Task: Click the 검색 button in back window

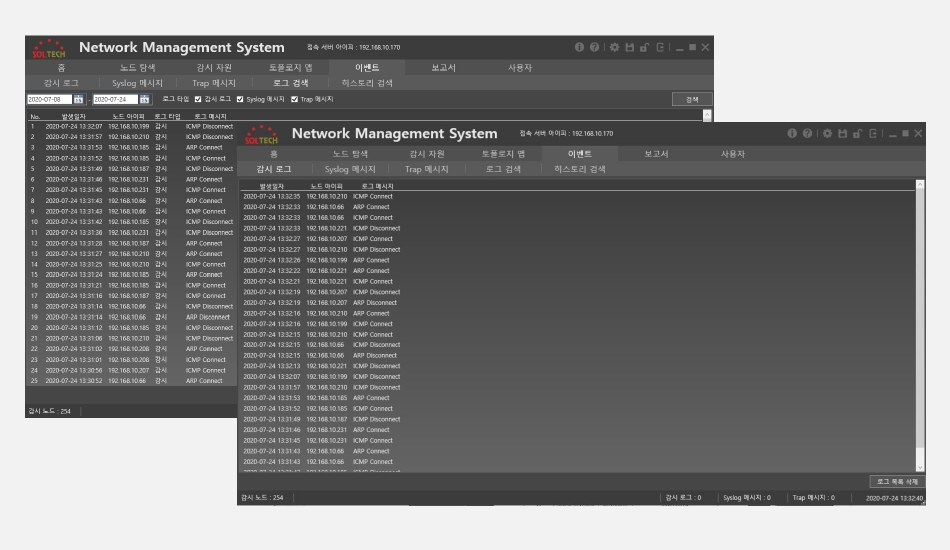Action: pyautogui.click(x=692, y=99)
